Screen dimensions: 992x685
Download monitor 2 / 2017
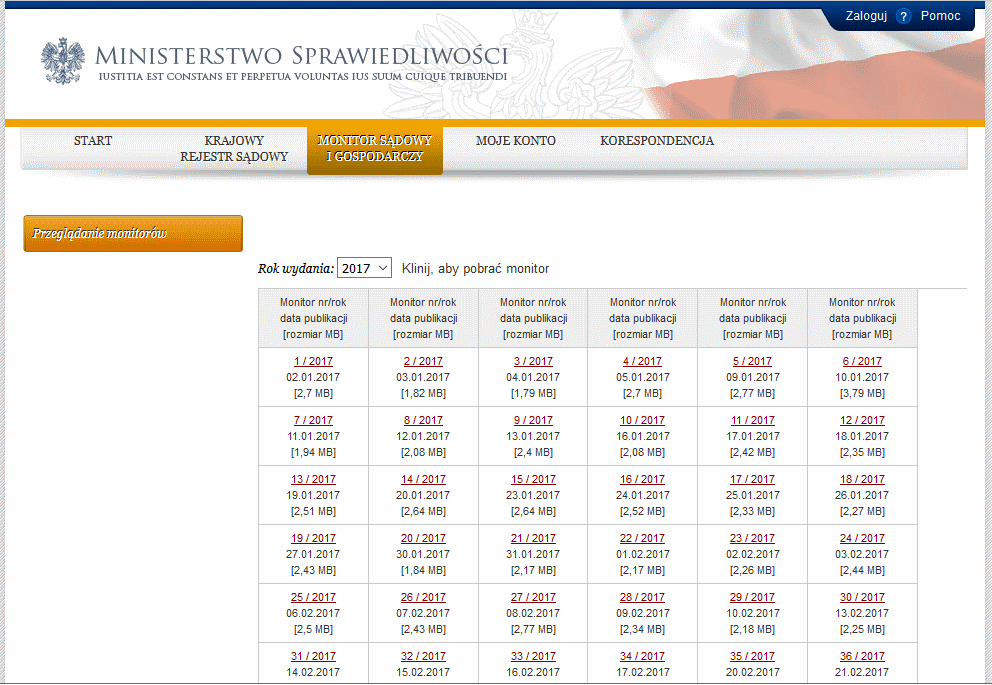(x=423, y=361)
